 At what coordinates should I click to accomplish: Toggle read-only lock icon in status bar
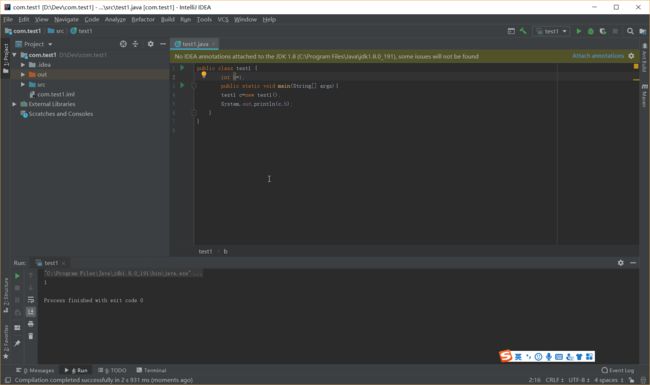pyautogui.click(x=631, y=380)
